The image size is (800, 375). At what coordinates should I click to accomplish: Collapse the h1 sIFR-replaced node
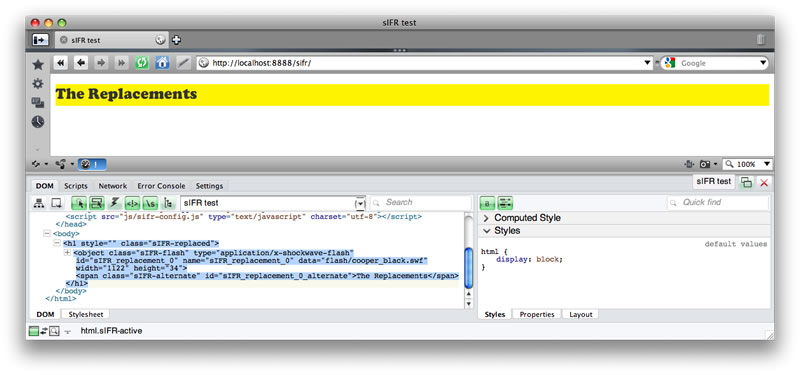57,243
